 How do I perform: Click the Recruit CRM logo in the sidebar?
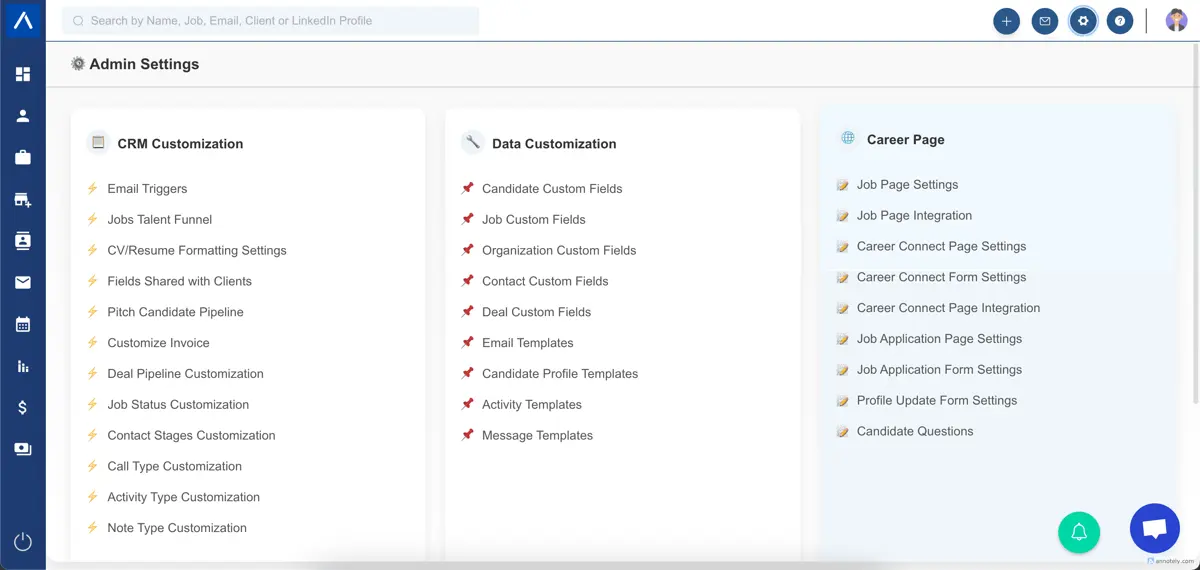tap(22, 20)
